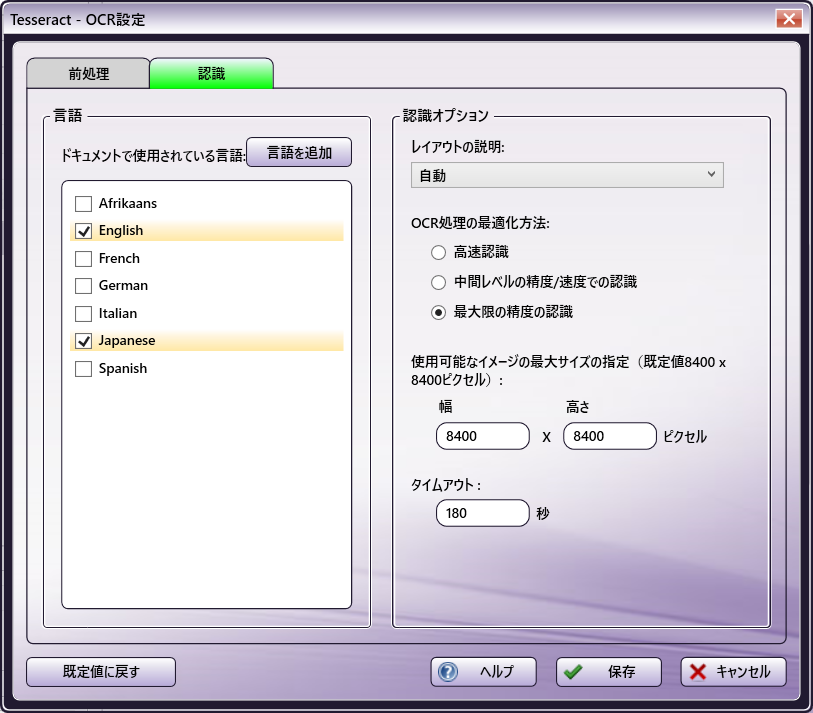The image size is (813, 713).
Task: Close the Tesseract OCR設定 window
Action: [789, 19]
